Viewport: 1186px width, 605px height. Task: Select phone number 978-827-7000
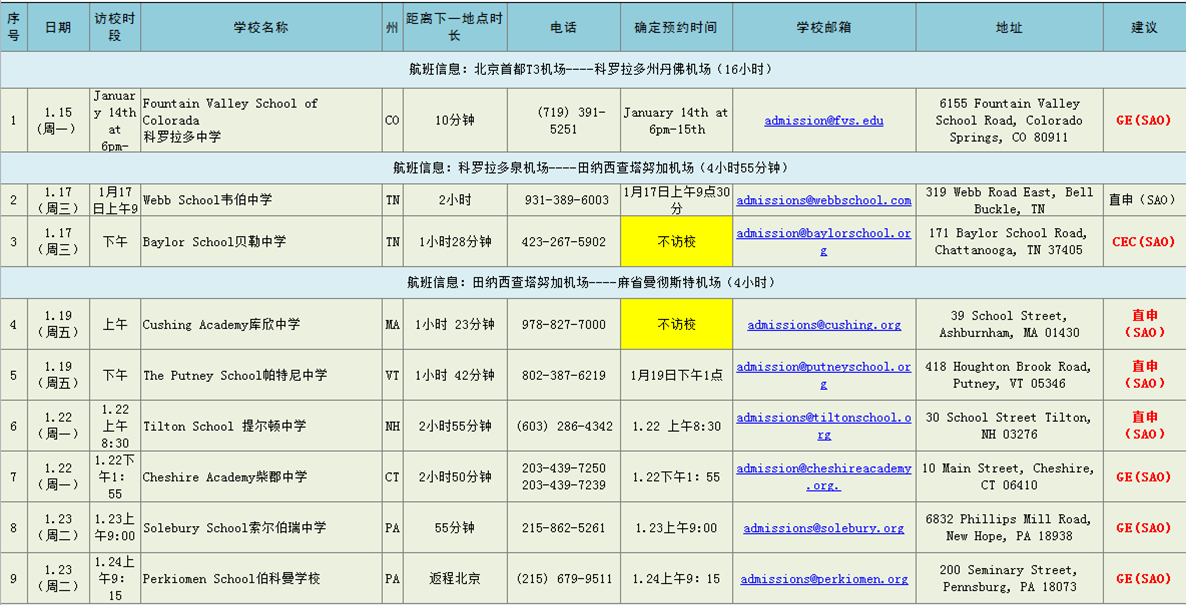click(x=564, y=324)
